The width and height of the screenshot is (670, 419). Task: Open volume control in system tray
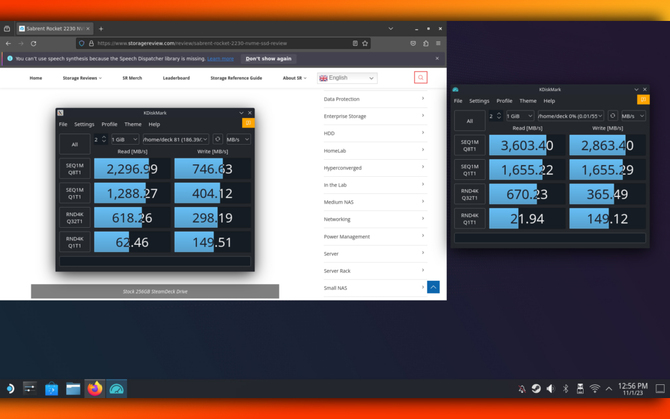coord(550,389)
